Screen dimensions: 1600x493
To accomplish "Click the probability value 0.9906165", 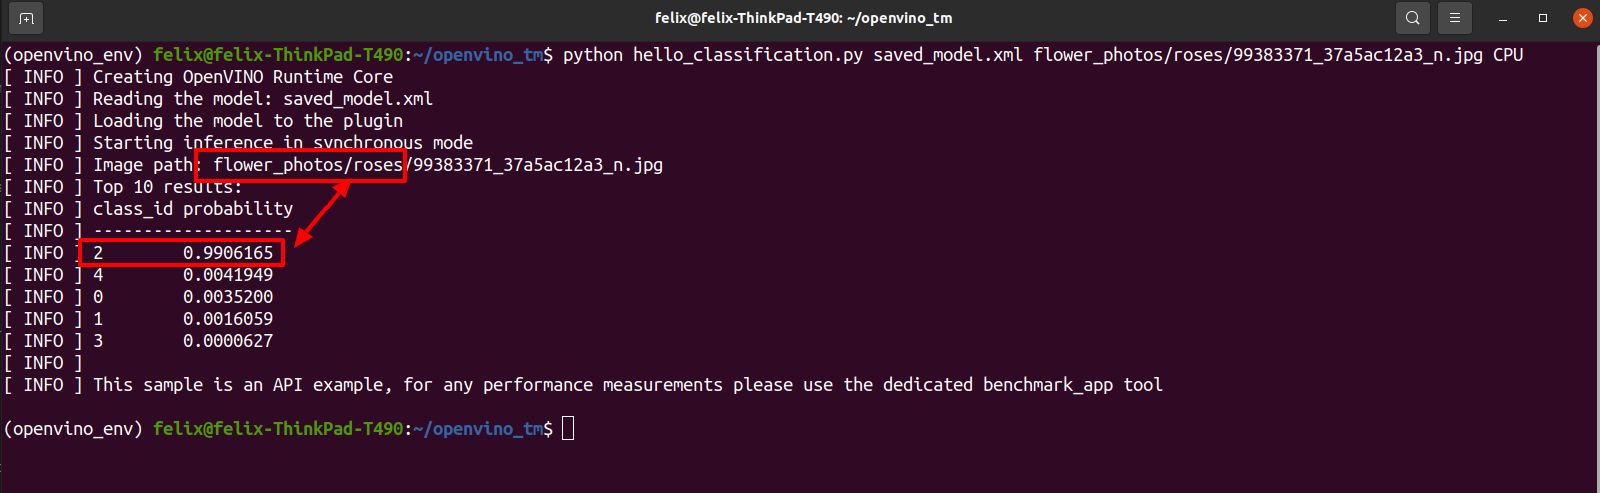I will [x=228, y=253].
